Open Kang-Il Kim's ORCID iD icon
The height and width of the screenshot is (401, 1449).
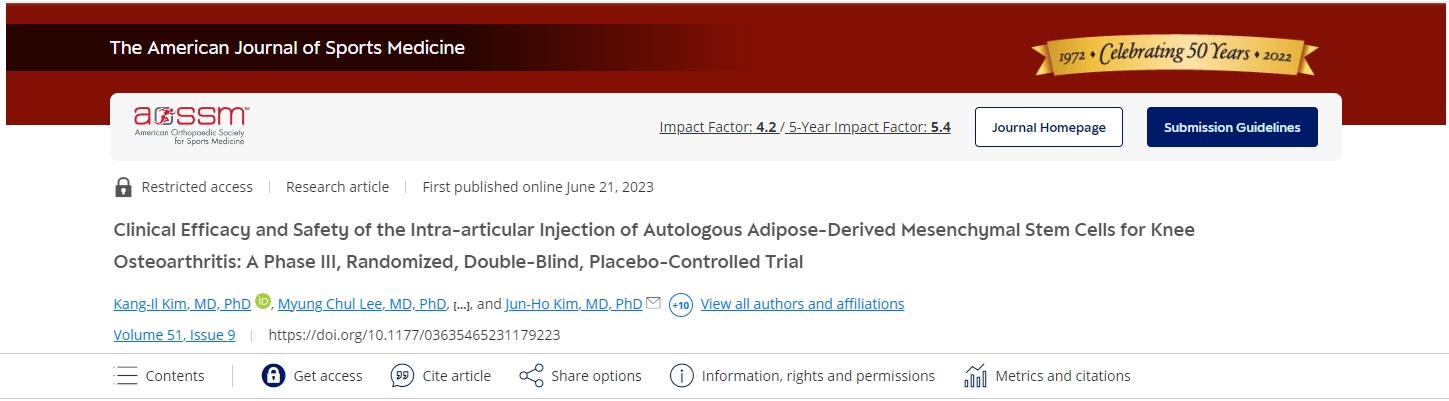pyautogui.click(x=263, y=302)
